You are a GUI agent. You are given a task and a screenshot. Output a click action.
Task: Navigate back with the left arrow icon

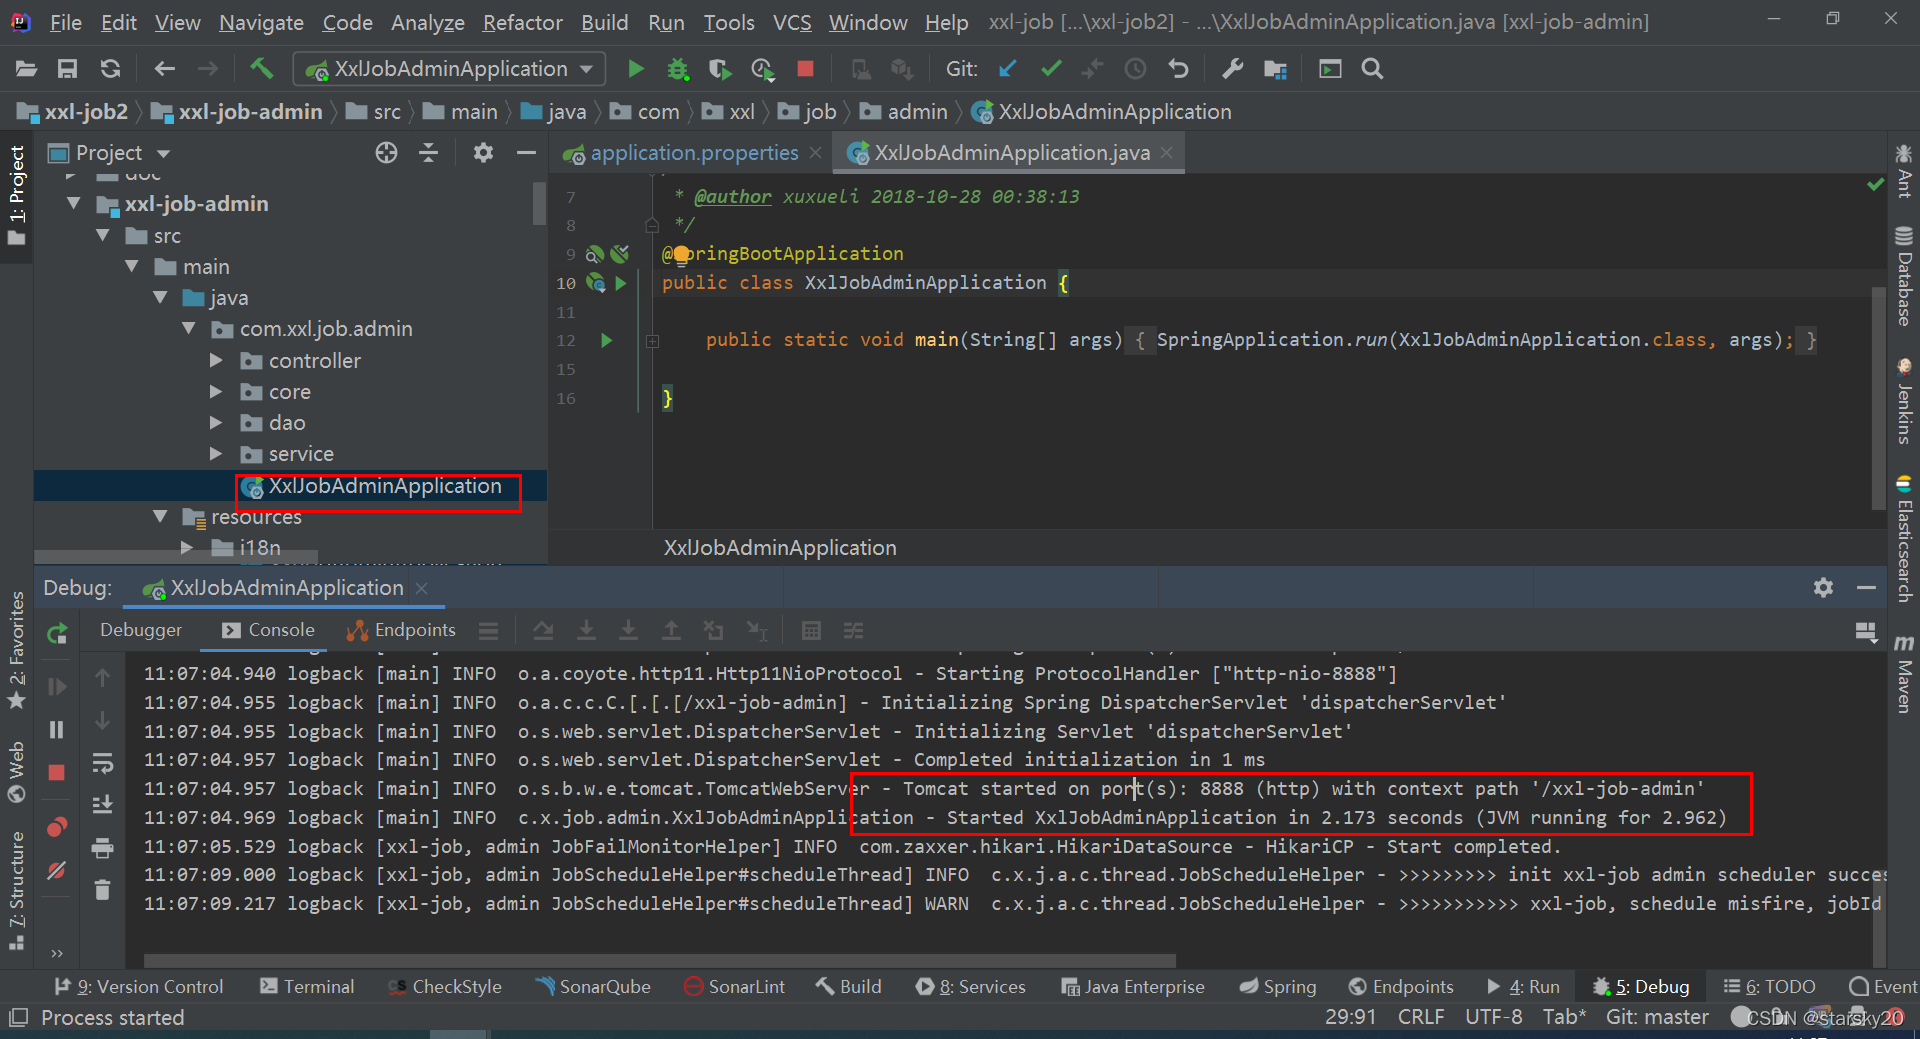(165, 69)
